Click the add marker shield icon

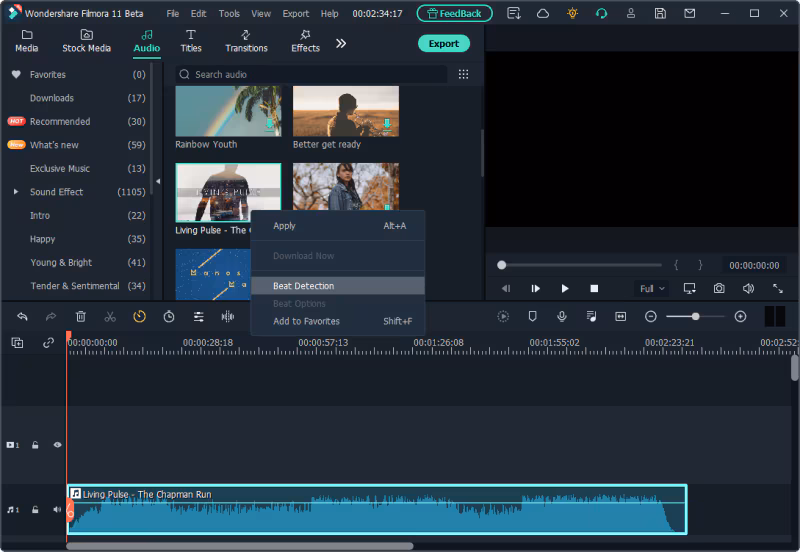tap(533, 316)
